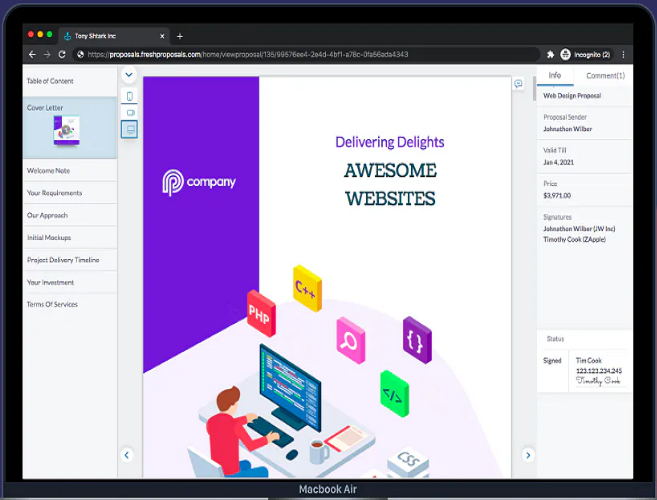Go to the previous page with left arrow
657x500 pixels.
tap(127, 455)
